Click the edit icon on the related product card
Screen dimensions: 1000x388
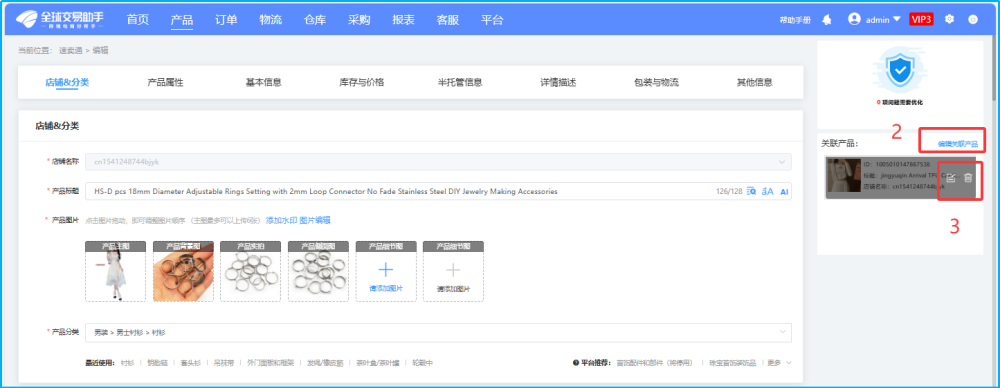tap(951, 178)
